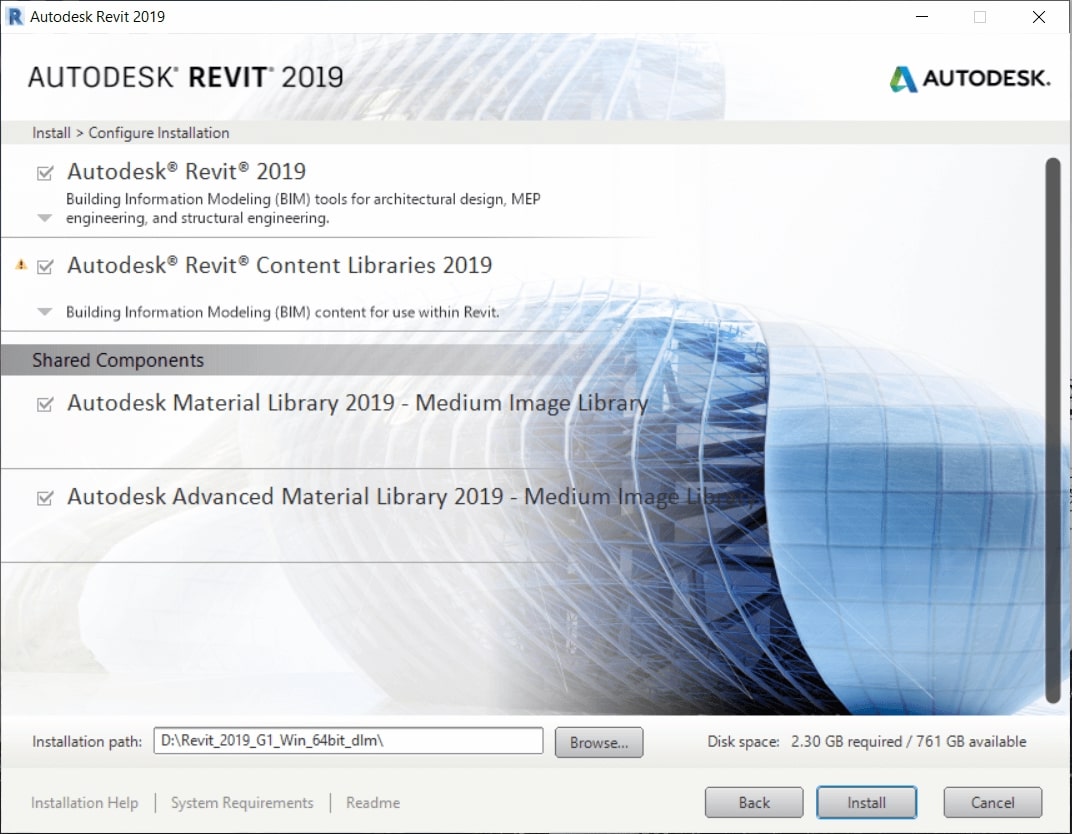Click the vertical scrollbar of component list
Image resolution: width=1072 pixels, height=834 pixels.
1052,430
